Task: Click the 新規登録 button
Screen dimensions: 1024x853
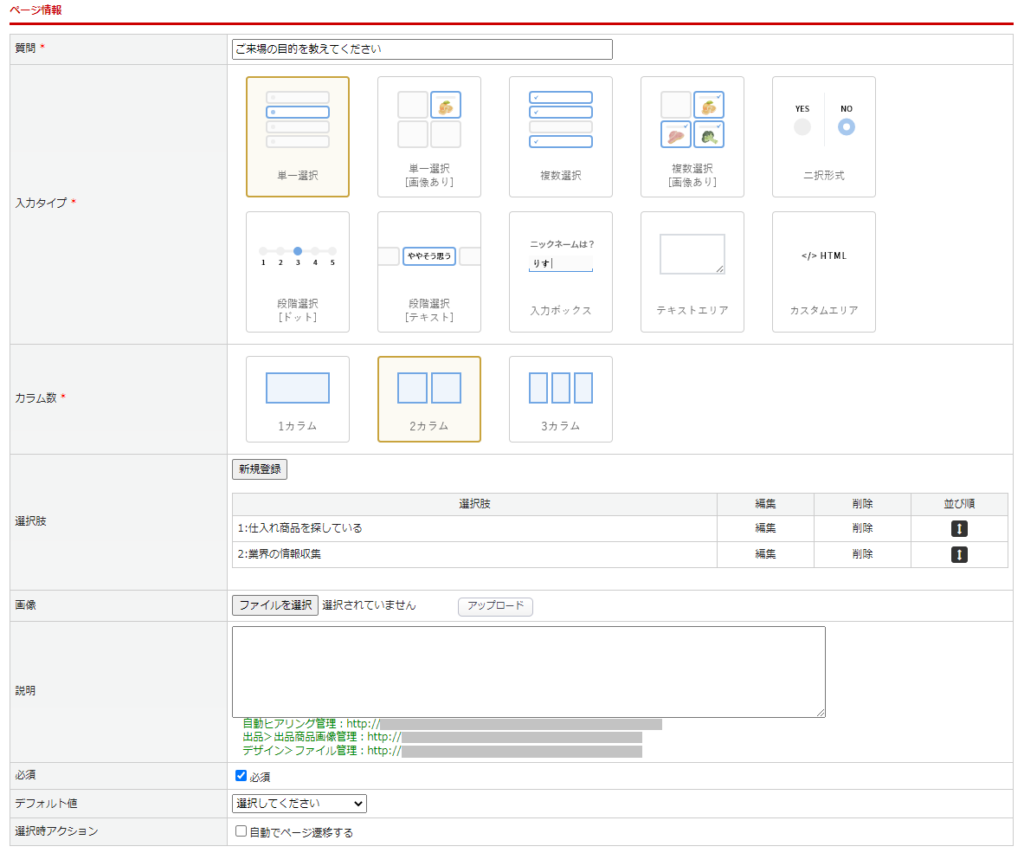Action: click(x=259, y=469)
